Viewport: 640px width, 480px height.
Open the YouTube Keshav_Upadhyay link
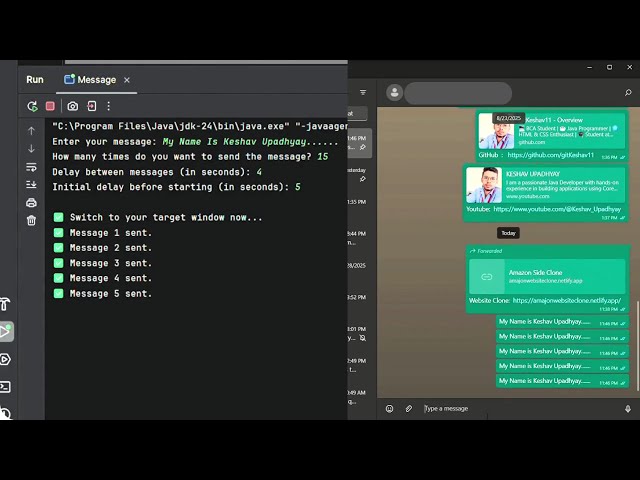tap(557, 209)
